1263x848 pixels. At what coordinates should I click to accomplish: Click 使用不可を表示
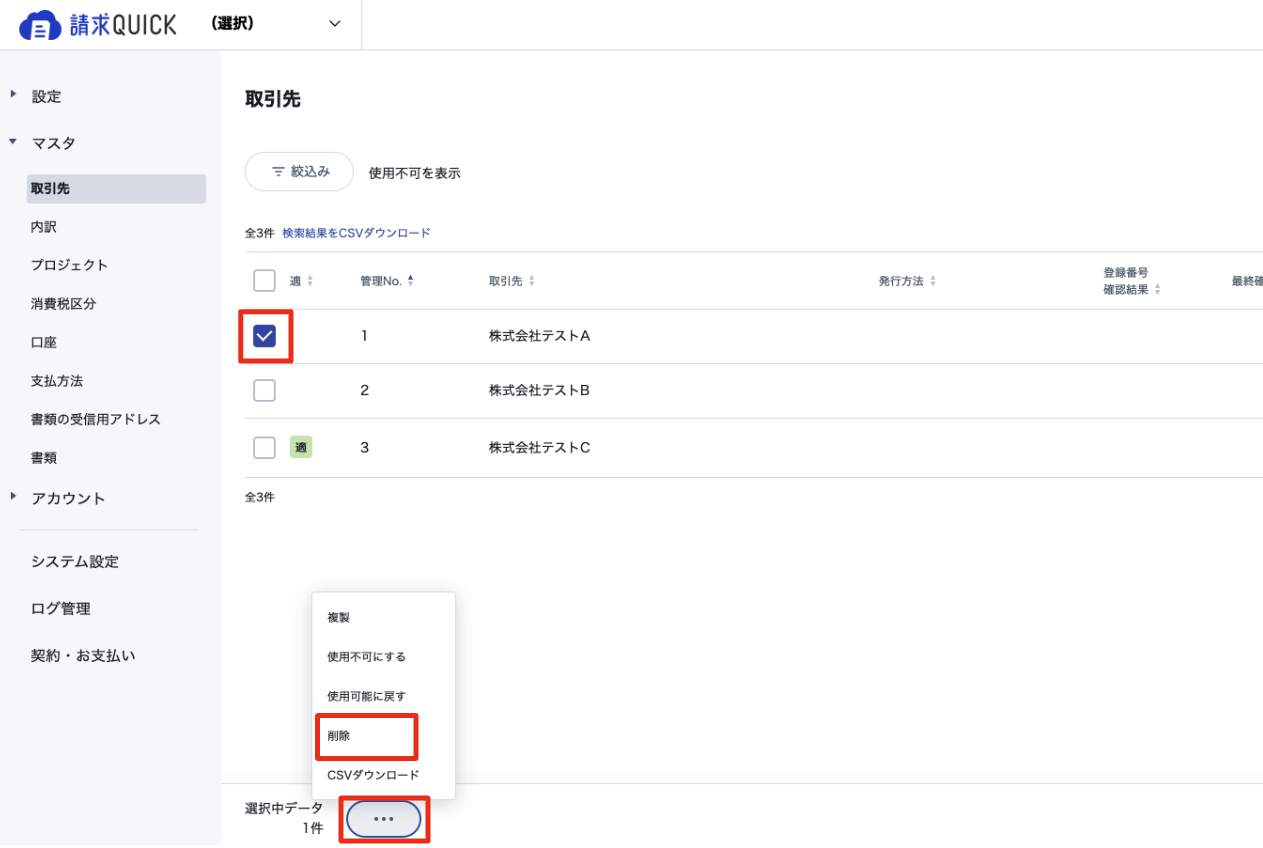[414, 173]
